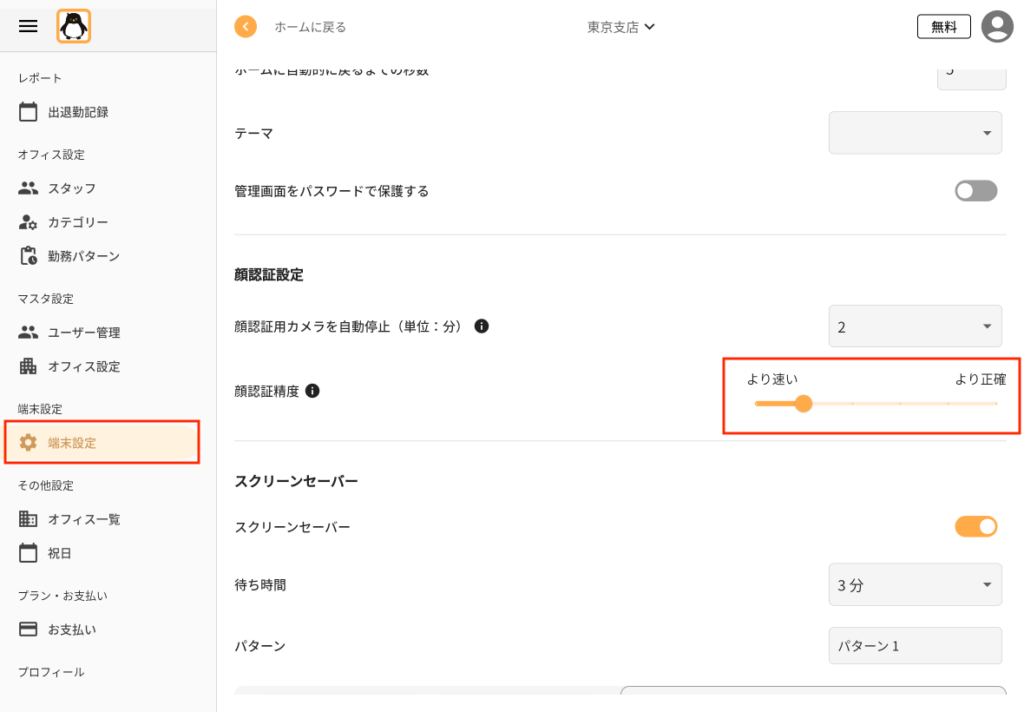Open 勤務パターン sidebar item
The width and height of the screenshot is (1024, 712).
point(84,256)
